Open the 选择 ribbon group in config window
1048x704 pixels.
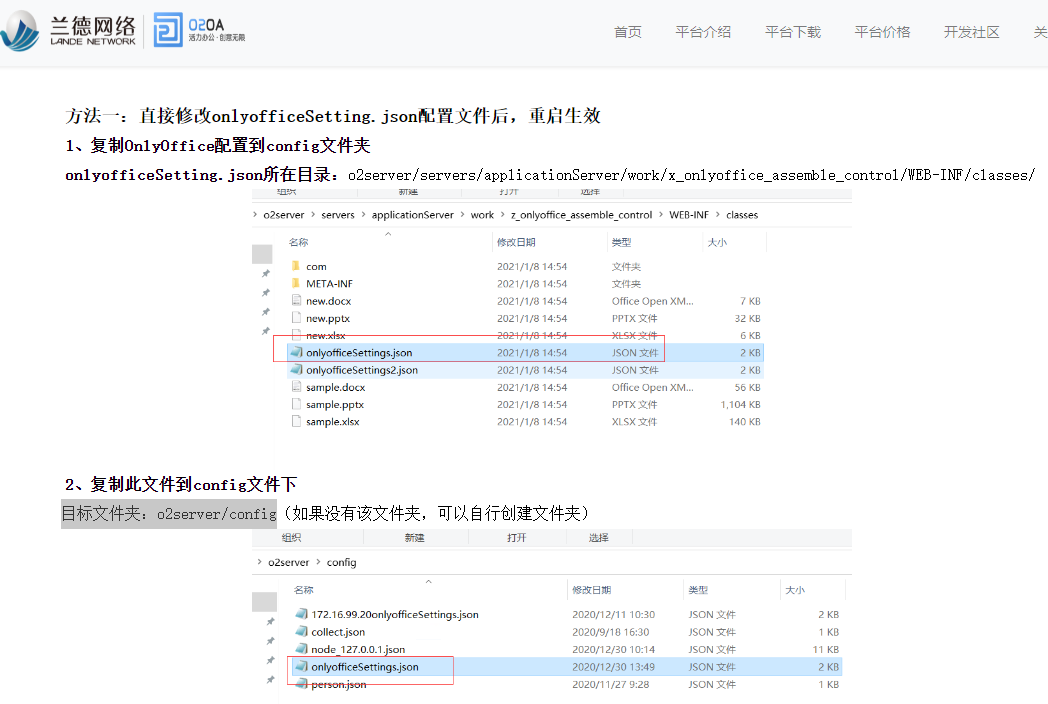[599, 538]
